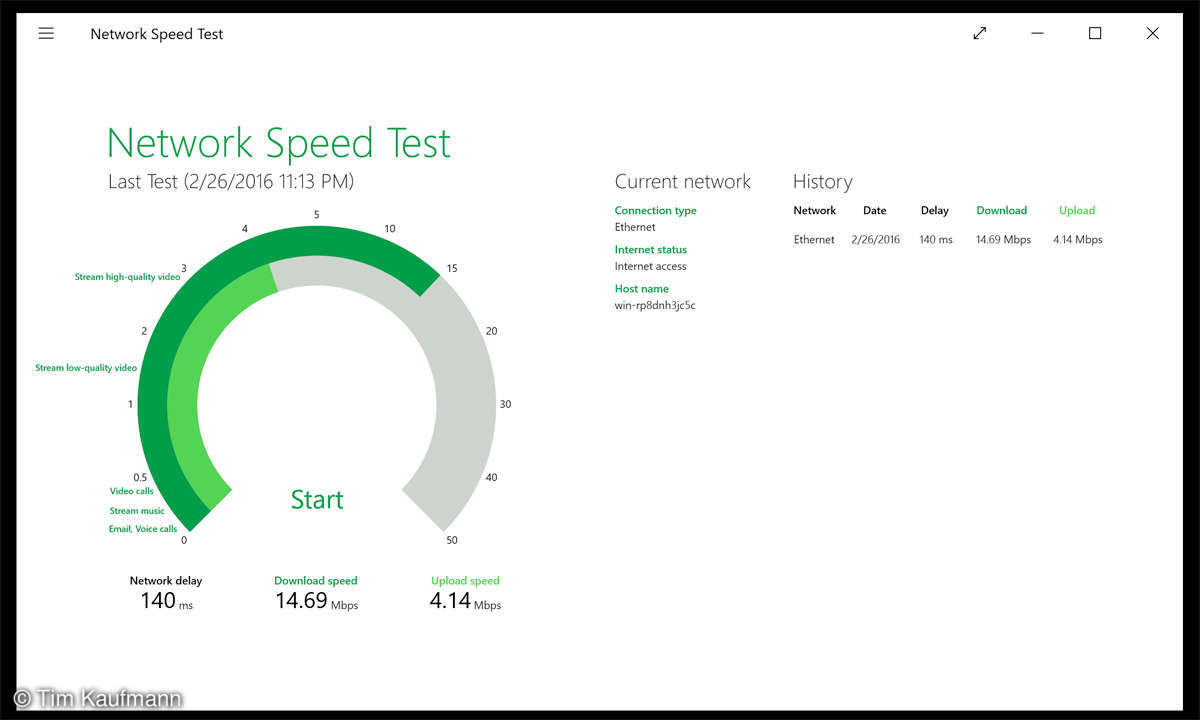Click the expand to full-screen arrow icon

click(980, 33)
